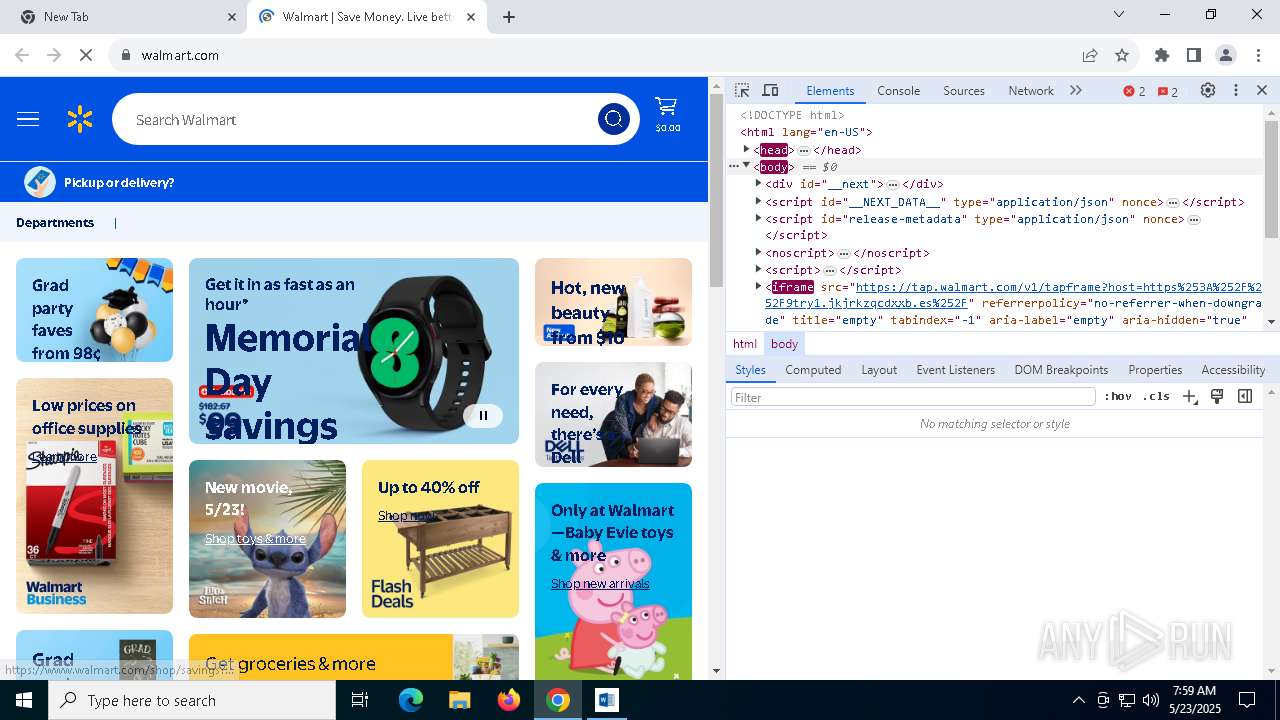The image size is (1280, 720).
Task: Open the Event Listeners tab
Action: [956, 369]
